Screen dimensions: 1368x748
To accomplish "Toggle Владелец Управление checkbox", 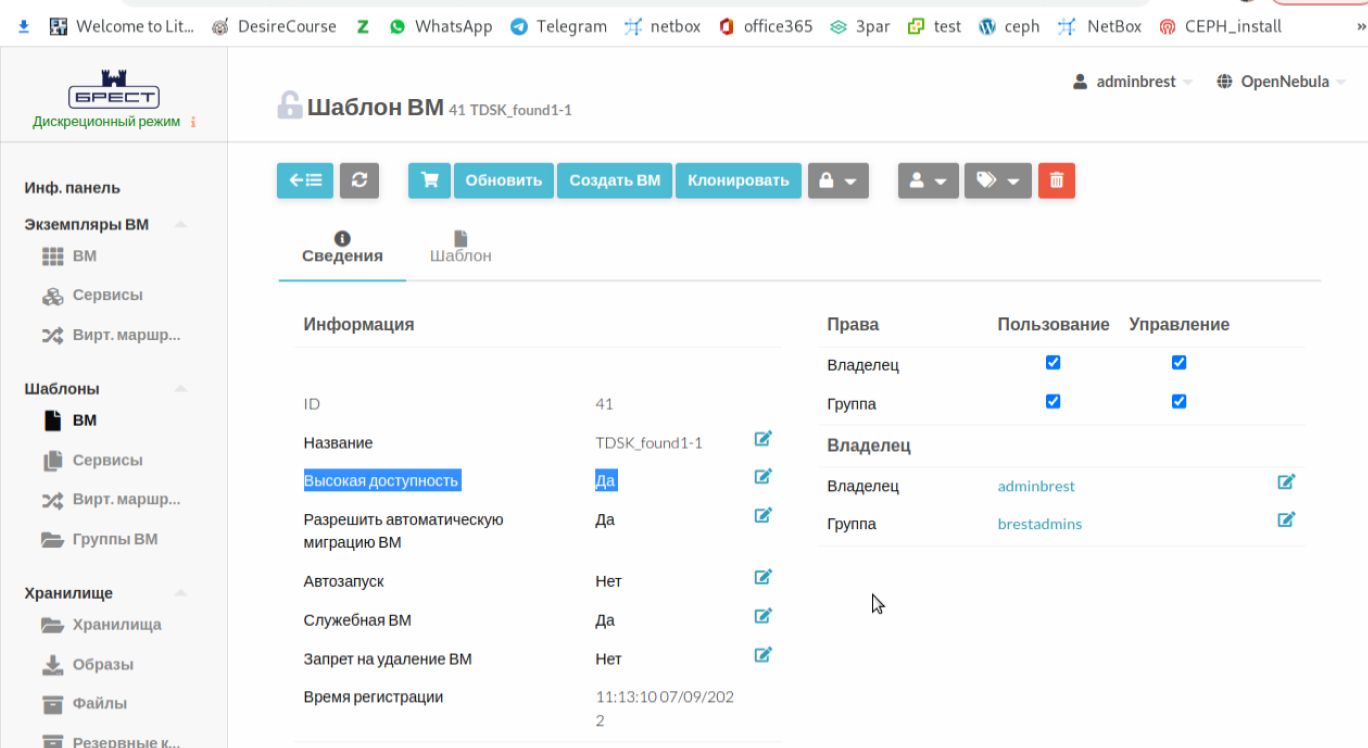I will pyautogui.click(x=1178, y=363).
